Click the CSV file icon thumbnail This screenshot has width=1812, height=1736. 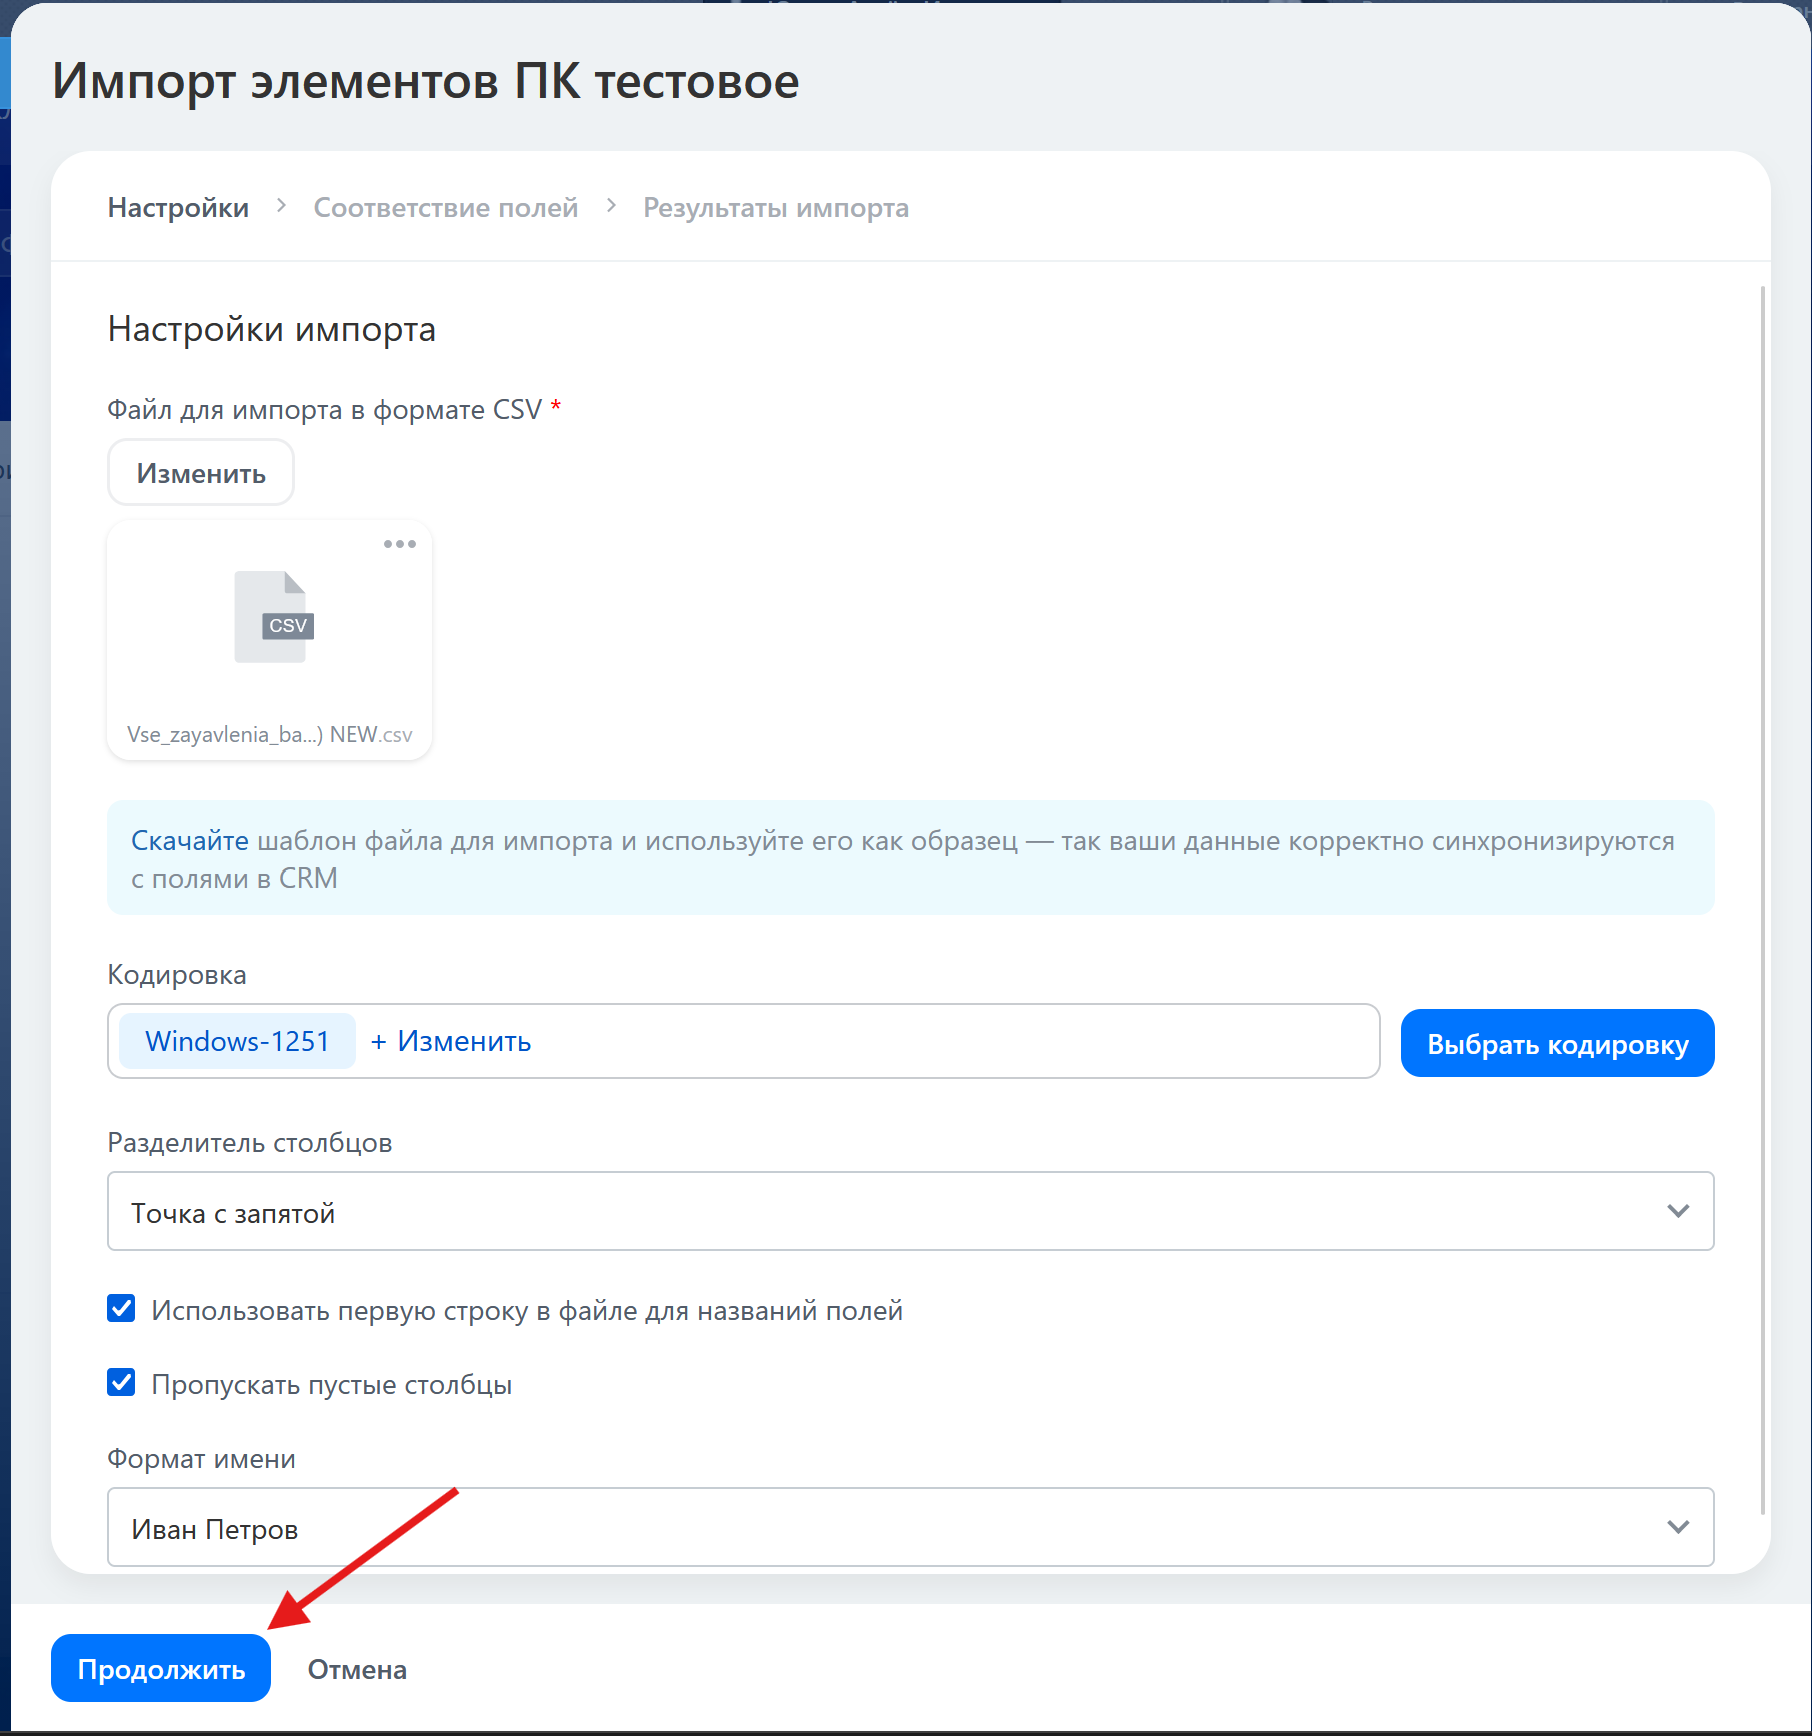274,617
